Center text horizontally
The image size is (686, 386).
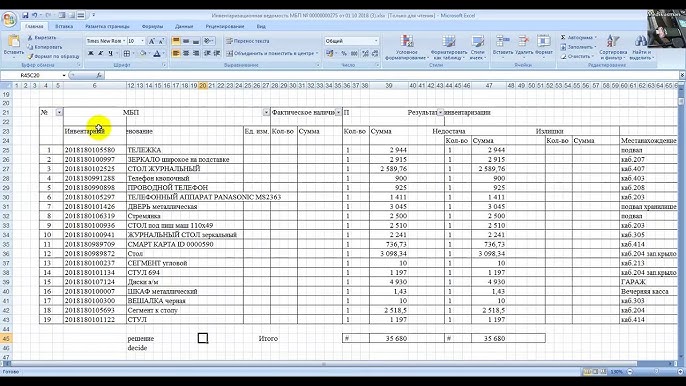click(x=186, y=53)
